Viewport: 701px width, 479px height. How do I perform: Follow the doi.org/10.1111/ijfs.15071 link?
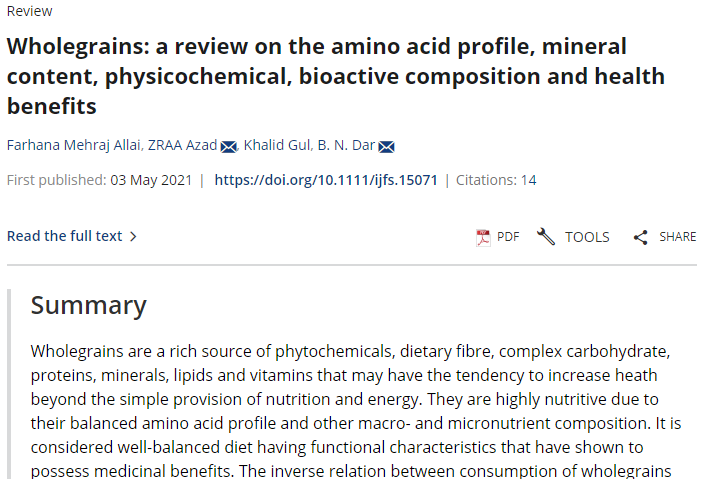click(x=326, y=180)
